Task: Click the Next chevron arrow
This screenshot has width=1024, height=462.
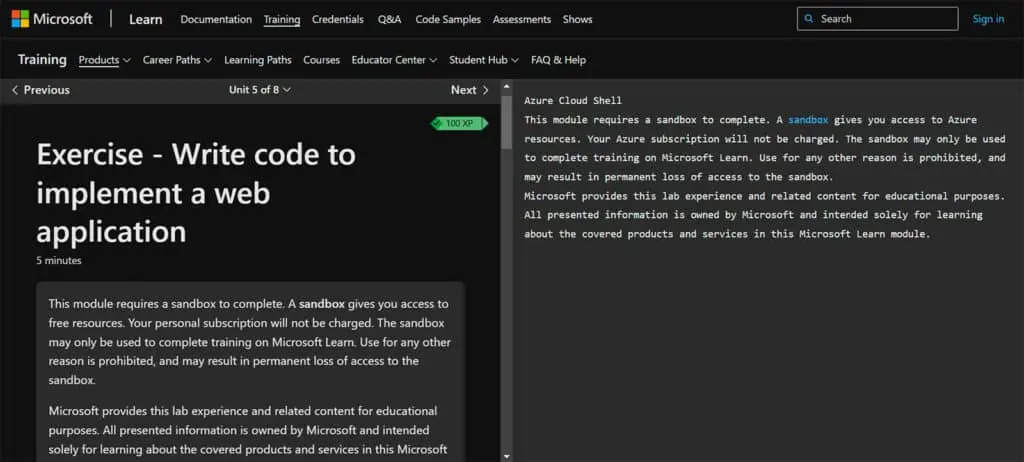Action: point(485,90)
